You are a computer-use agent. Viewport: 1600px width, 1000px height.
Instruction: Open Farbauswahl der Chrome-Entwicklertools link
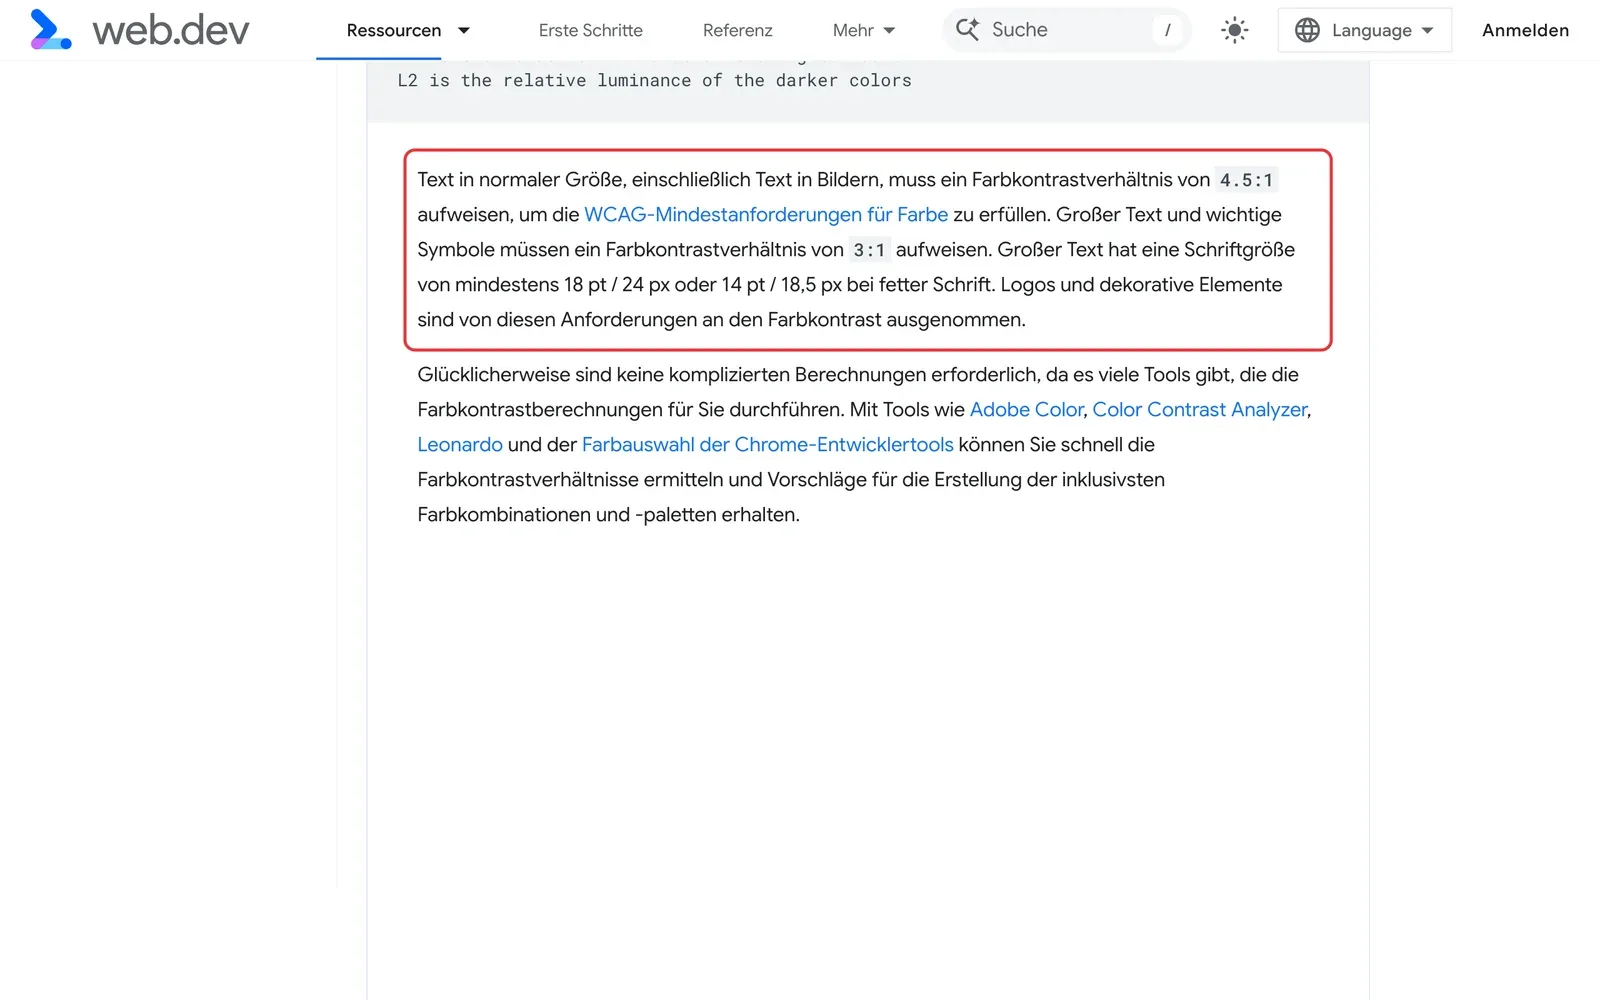tap(768, 445)
